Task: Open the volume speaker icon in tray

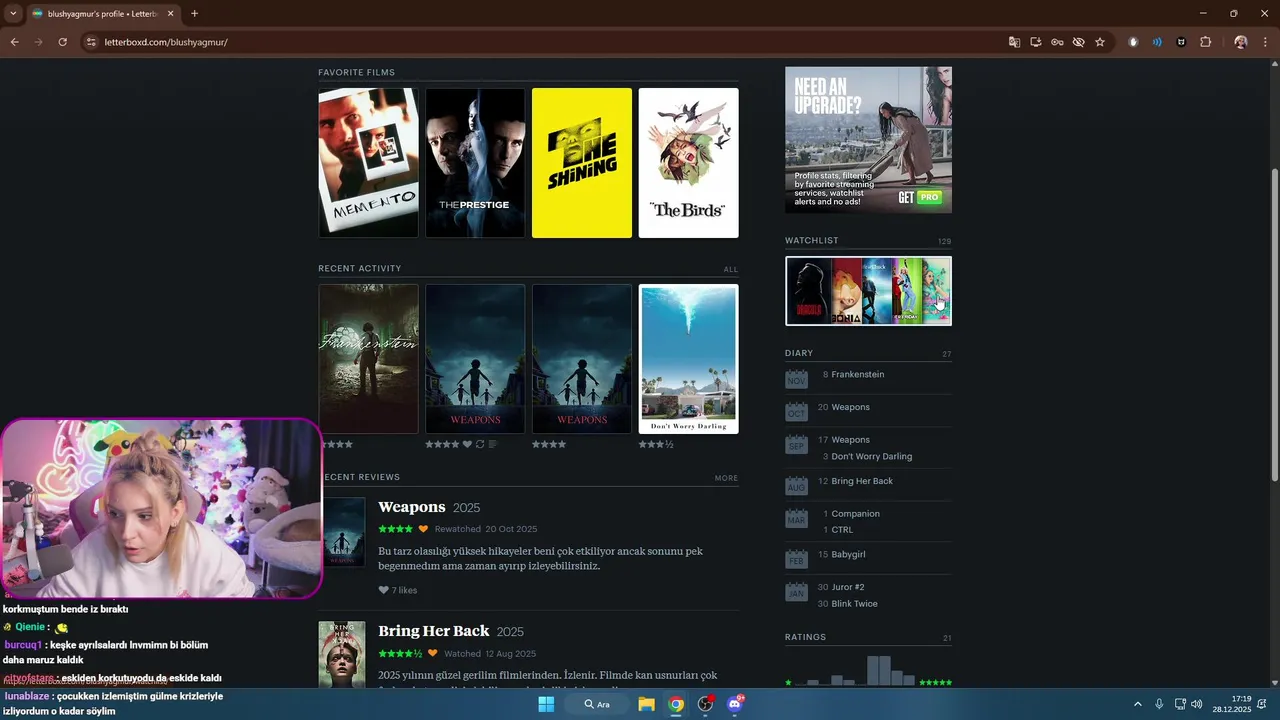Action: pyautogui.click(x=1197, y=704)
